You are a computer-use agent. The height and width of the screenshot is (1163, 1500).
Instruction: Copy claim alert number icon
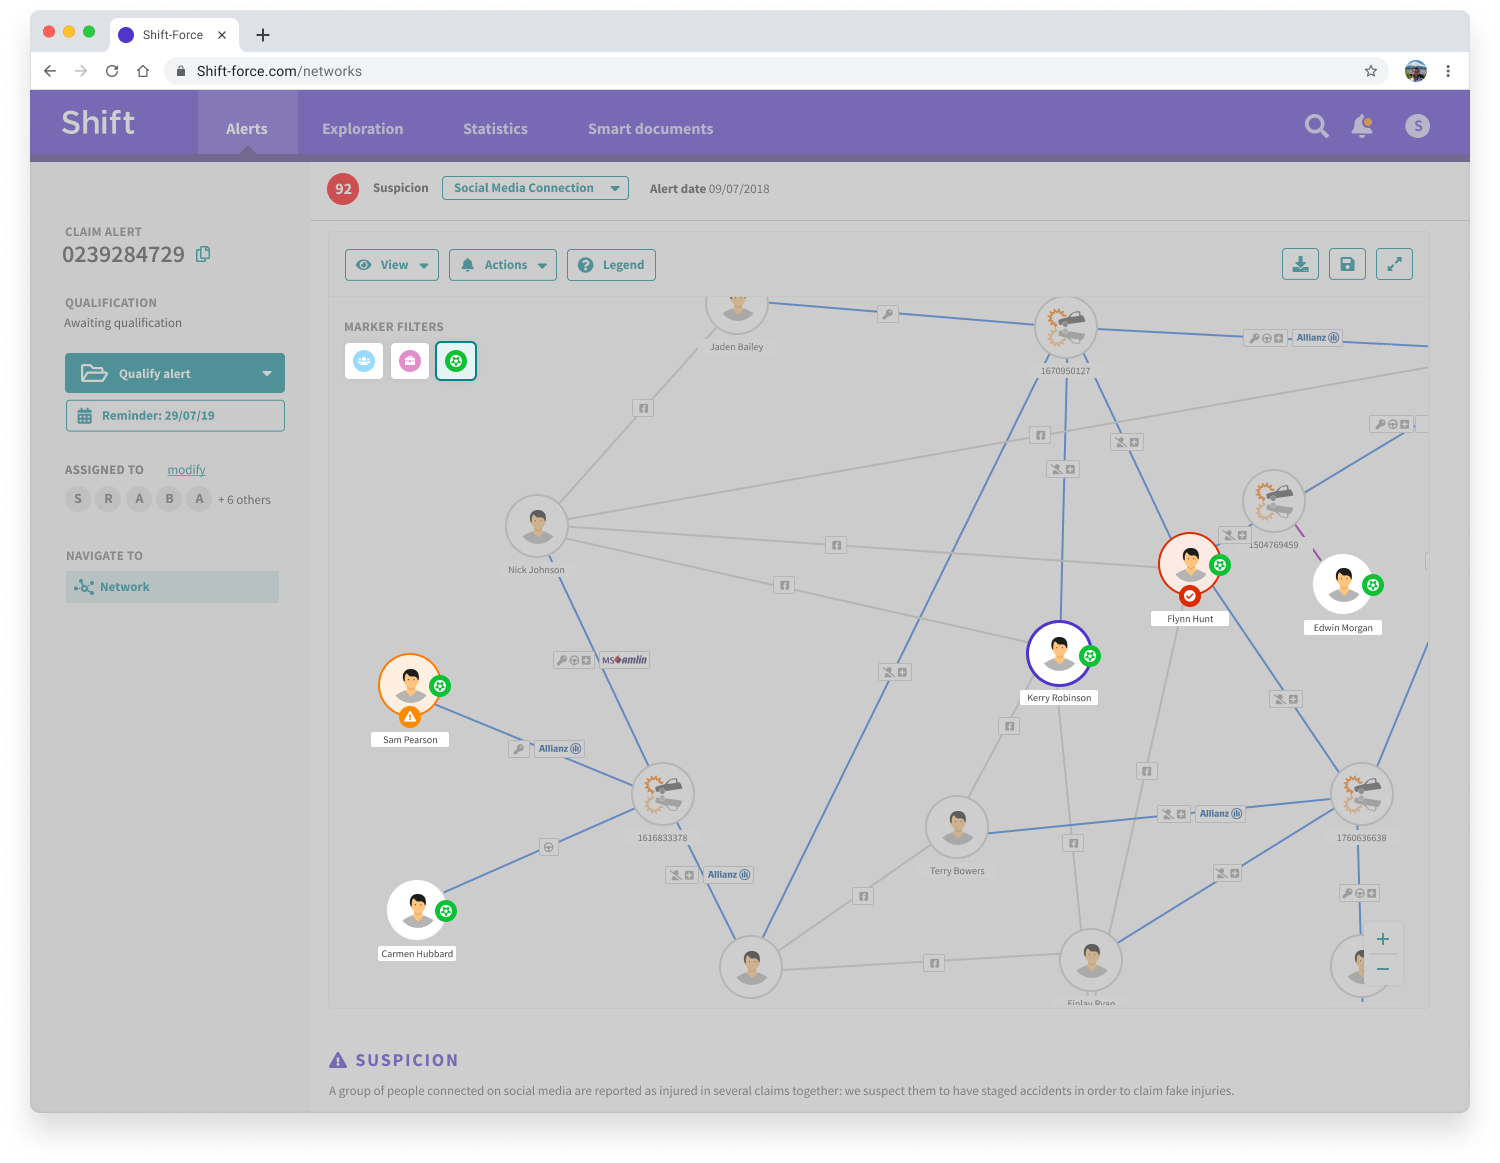(x=203, y=254)
